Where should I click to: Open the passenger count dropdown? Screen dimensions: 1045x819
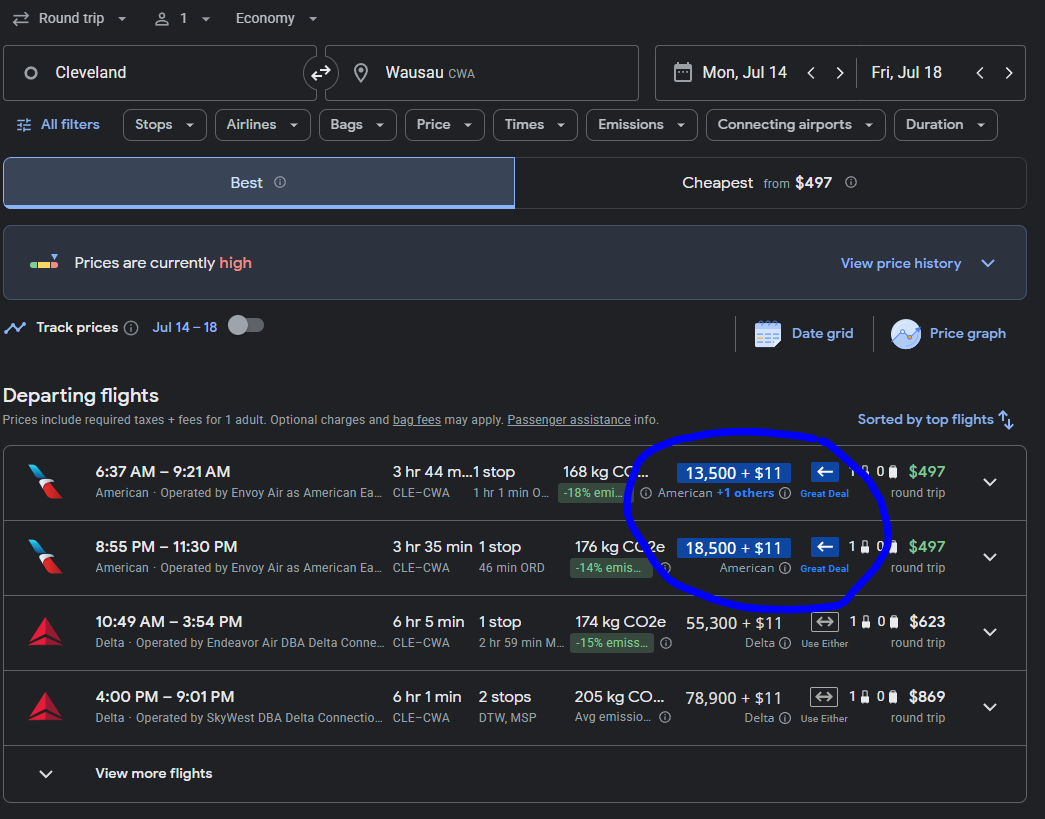tap(183, 19)
